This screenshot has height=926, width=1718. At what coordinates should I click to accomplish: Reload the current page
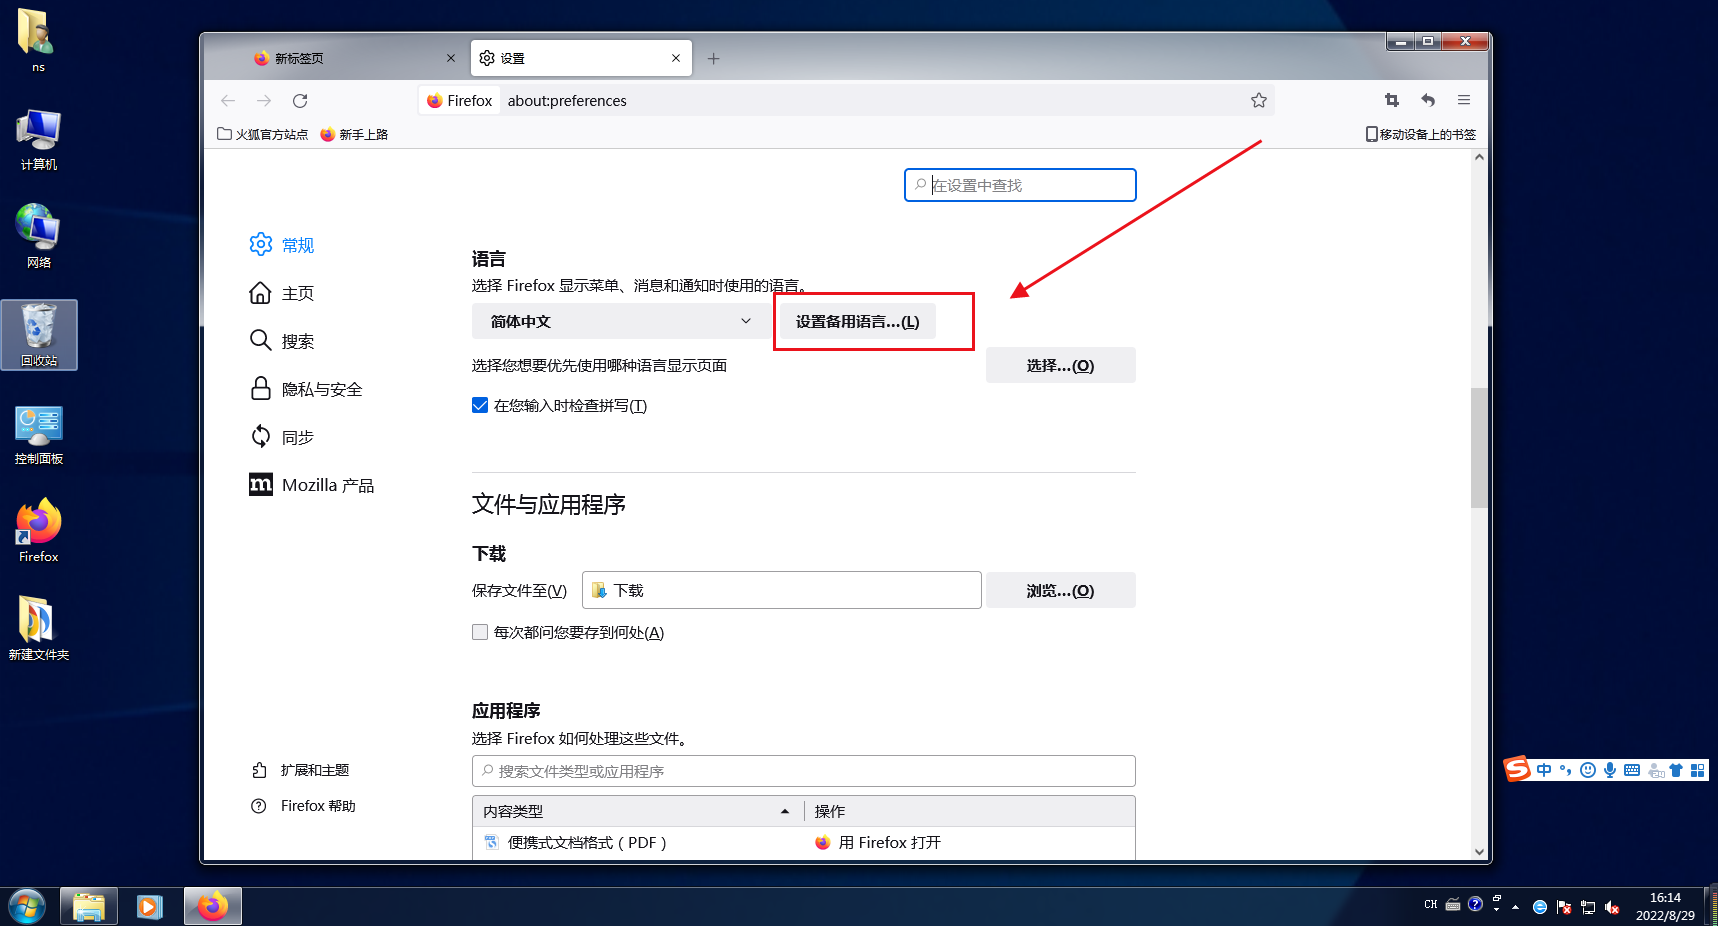(300, 100)
